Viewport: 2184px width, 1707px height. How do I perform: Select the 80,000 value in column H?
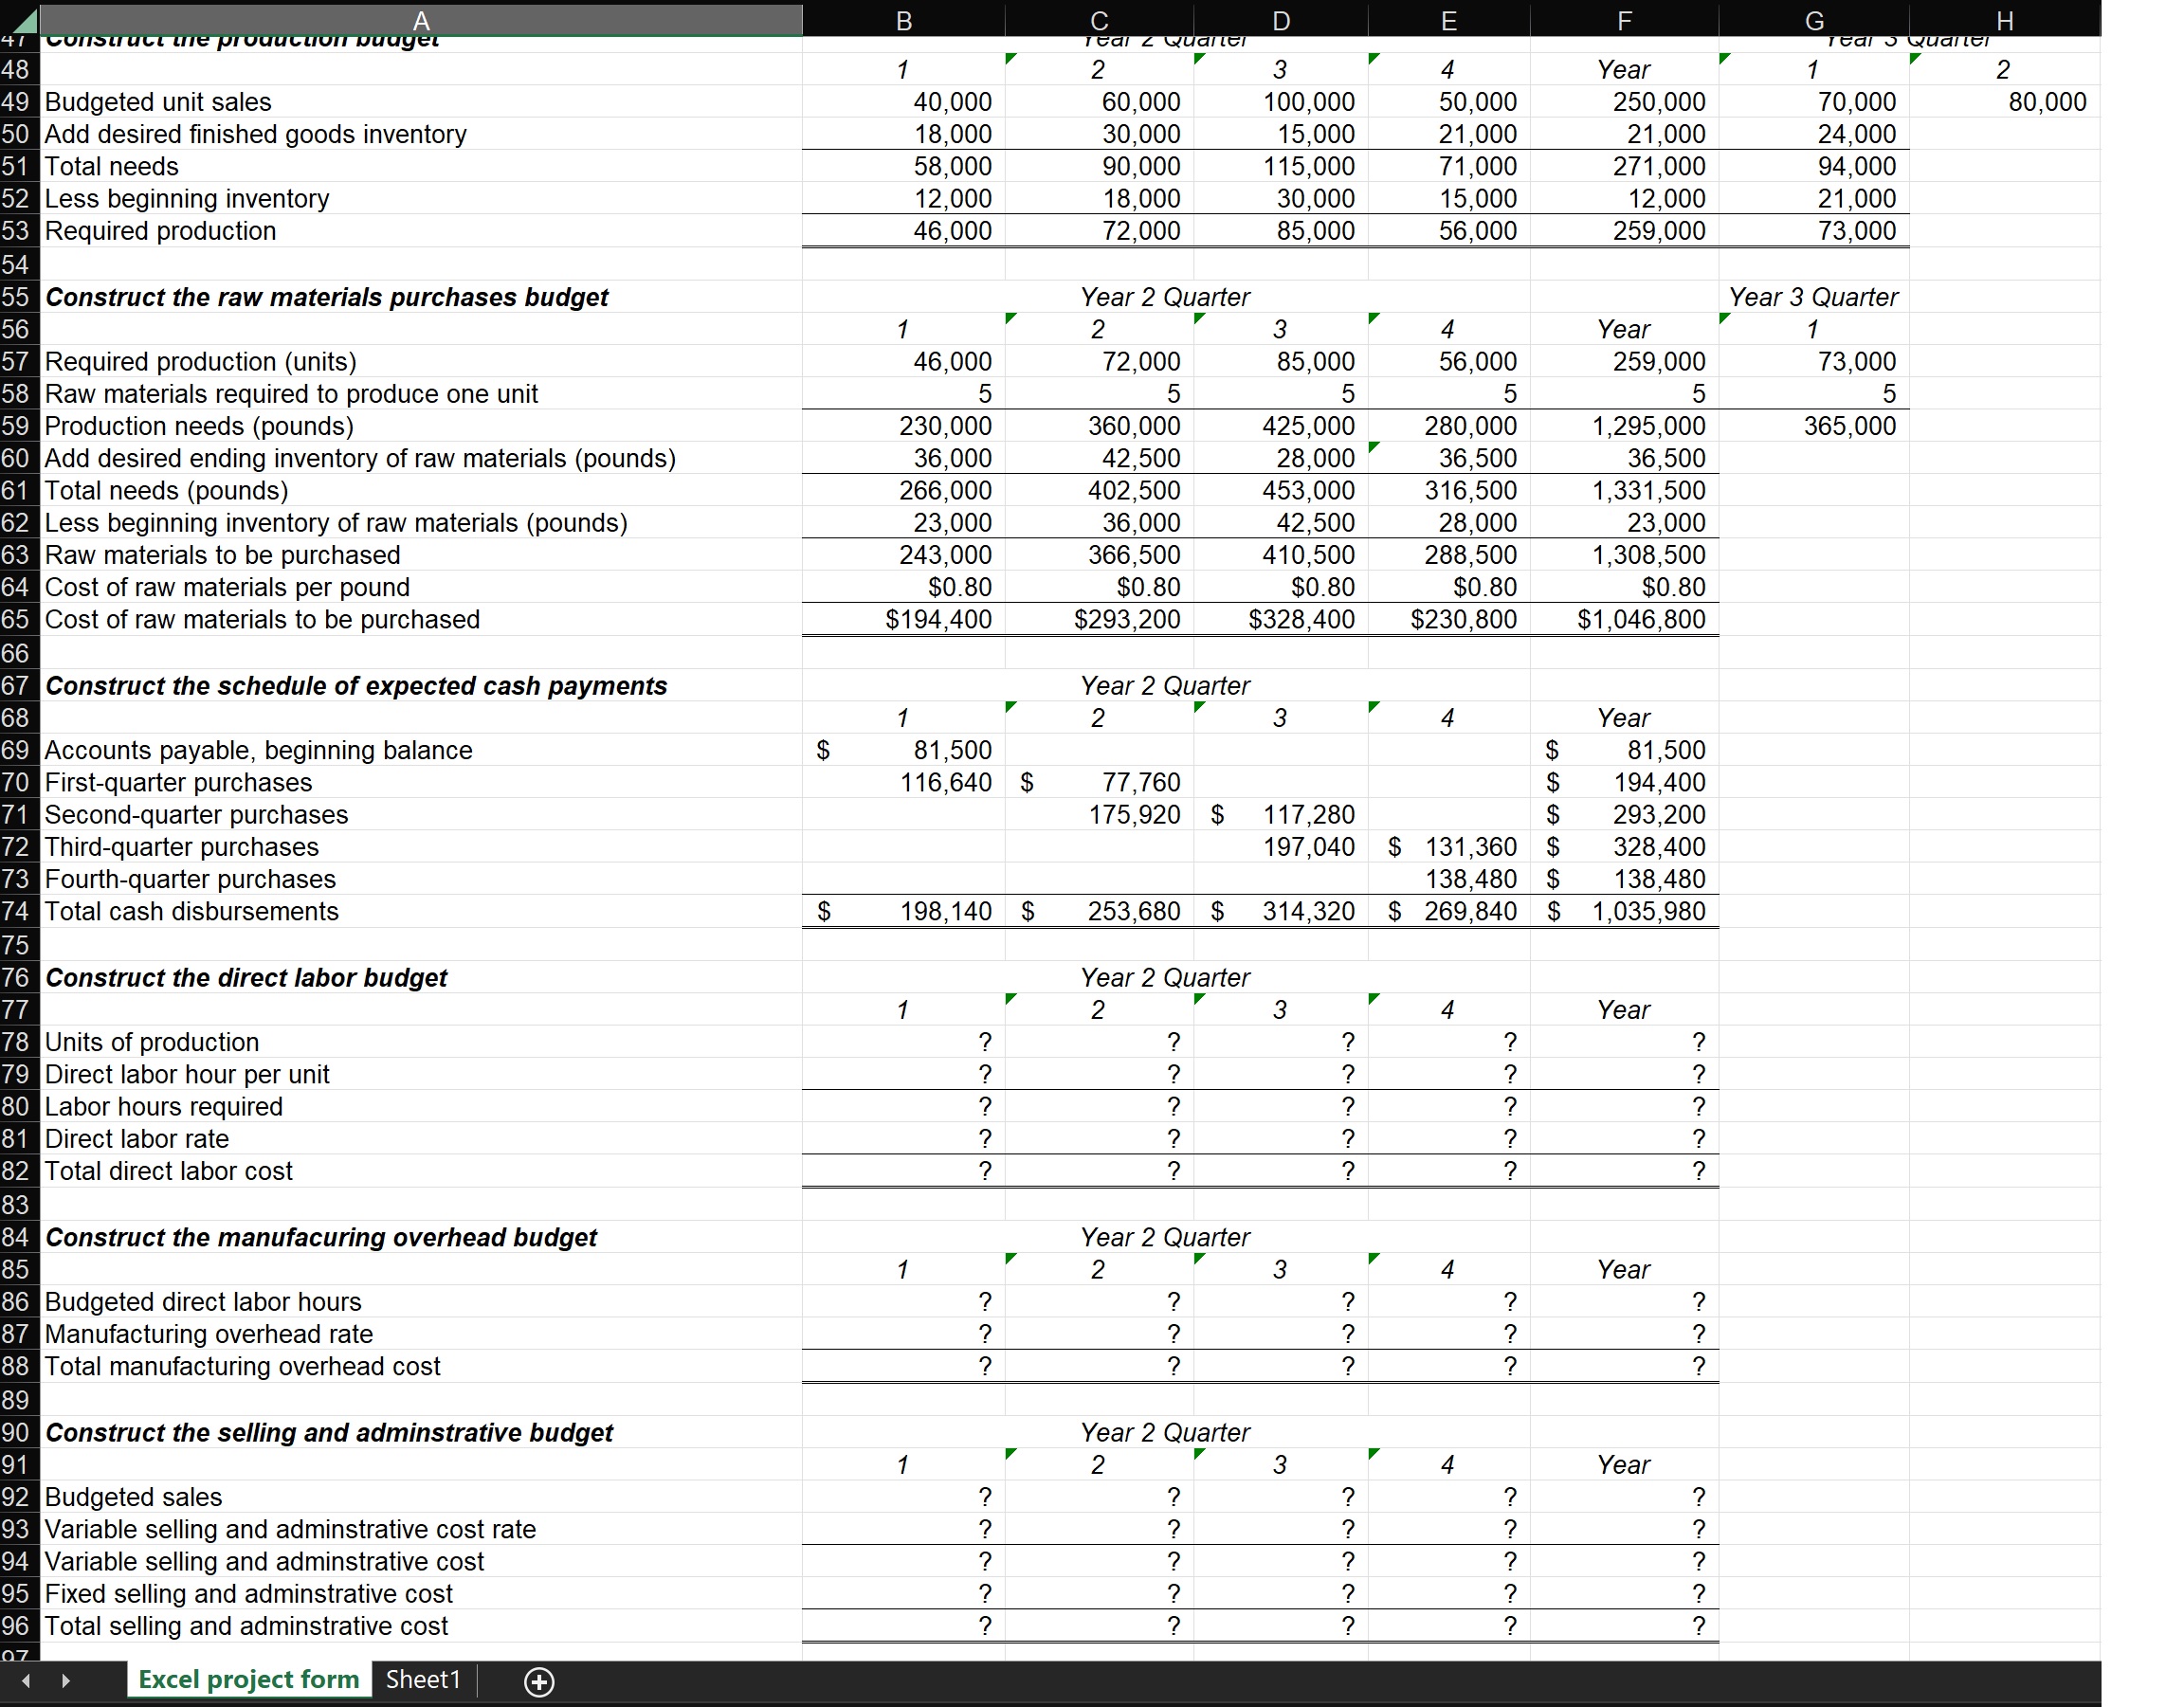[2046, 102]
